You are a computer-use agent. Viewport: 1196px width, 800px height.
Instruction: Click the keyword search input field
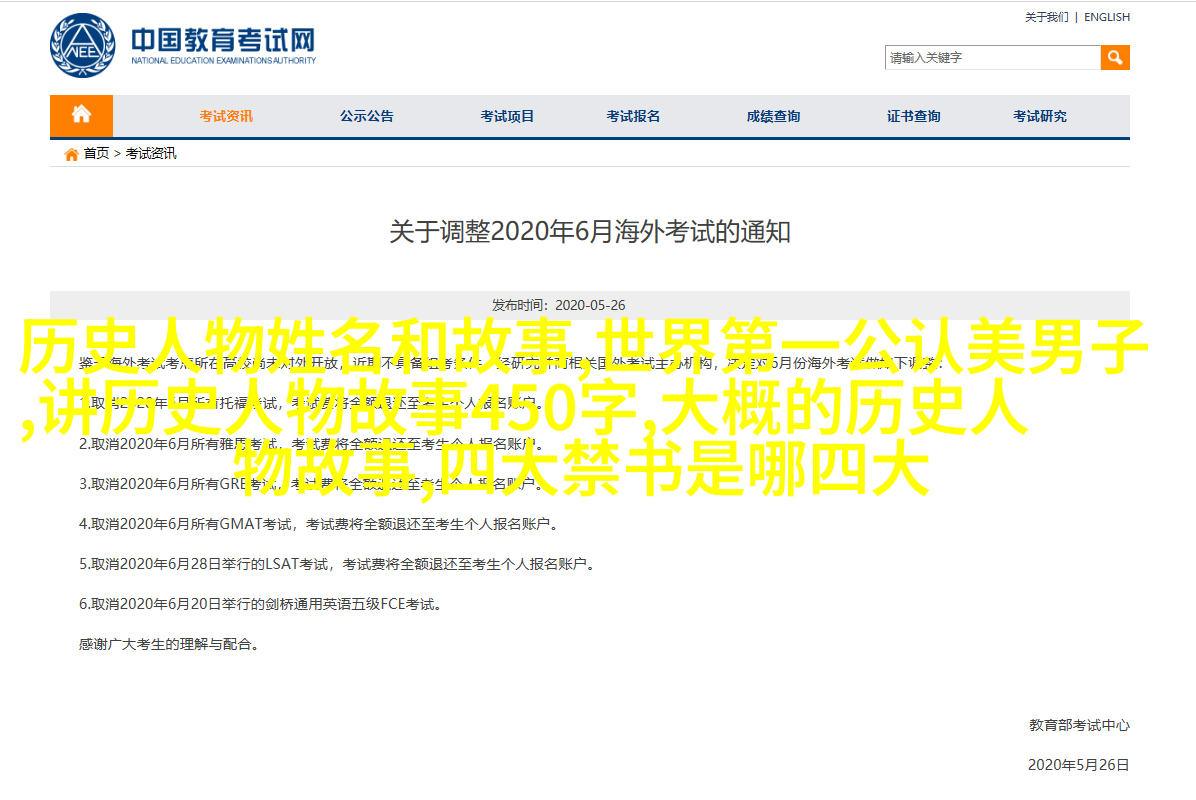click(x=992, y=57)
